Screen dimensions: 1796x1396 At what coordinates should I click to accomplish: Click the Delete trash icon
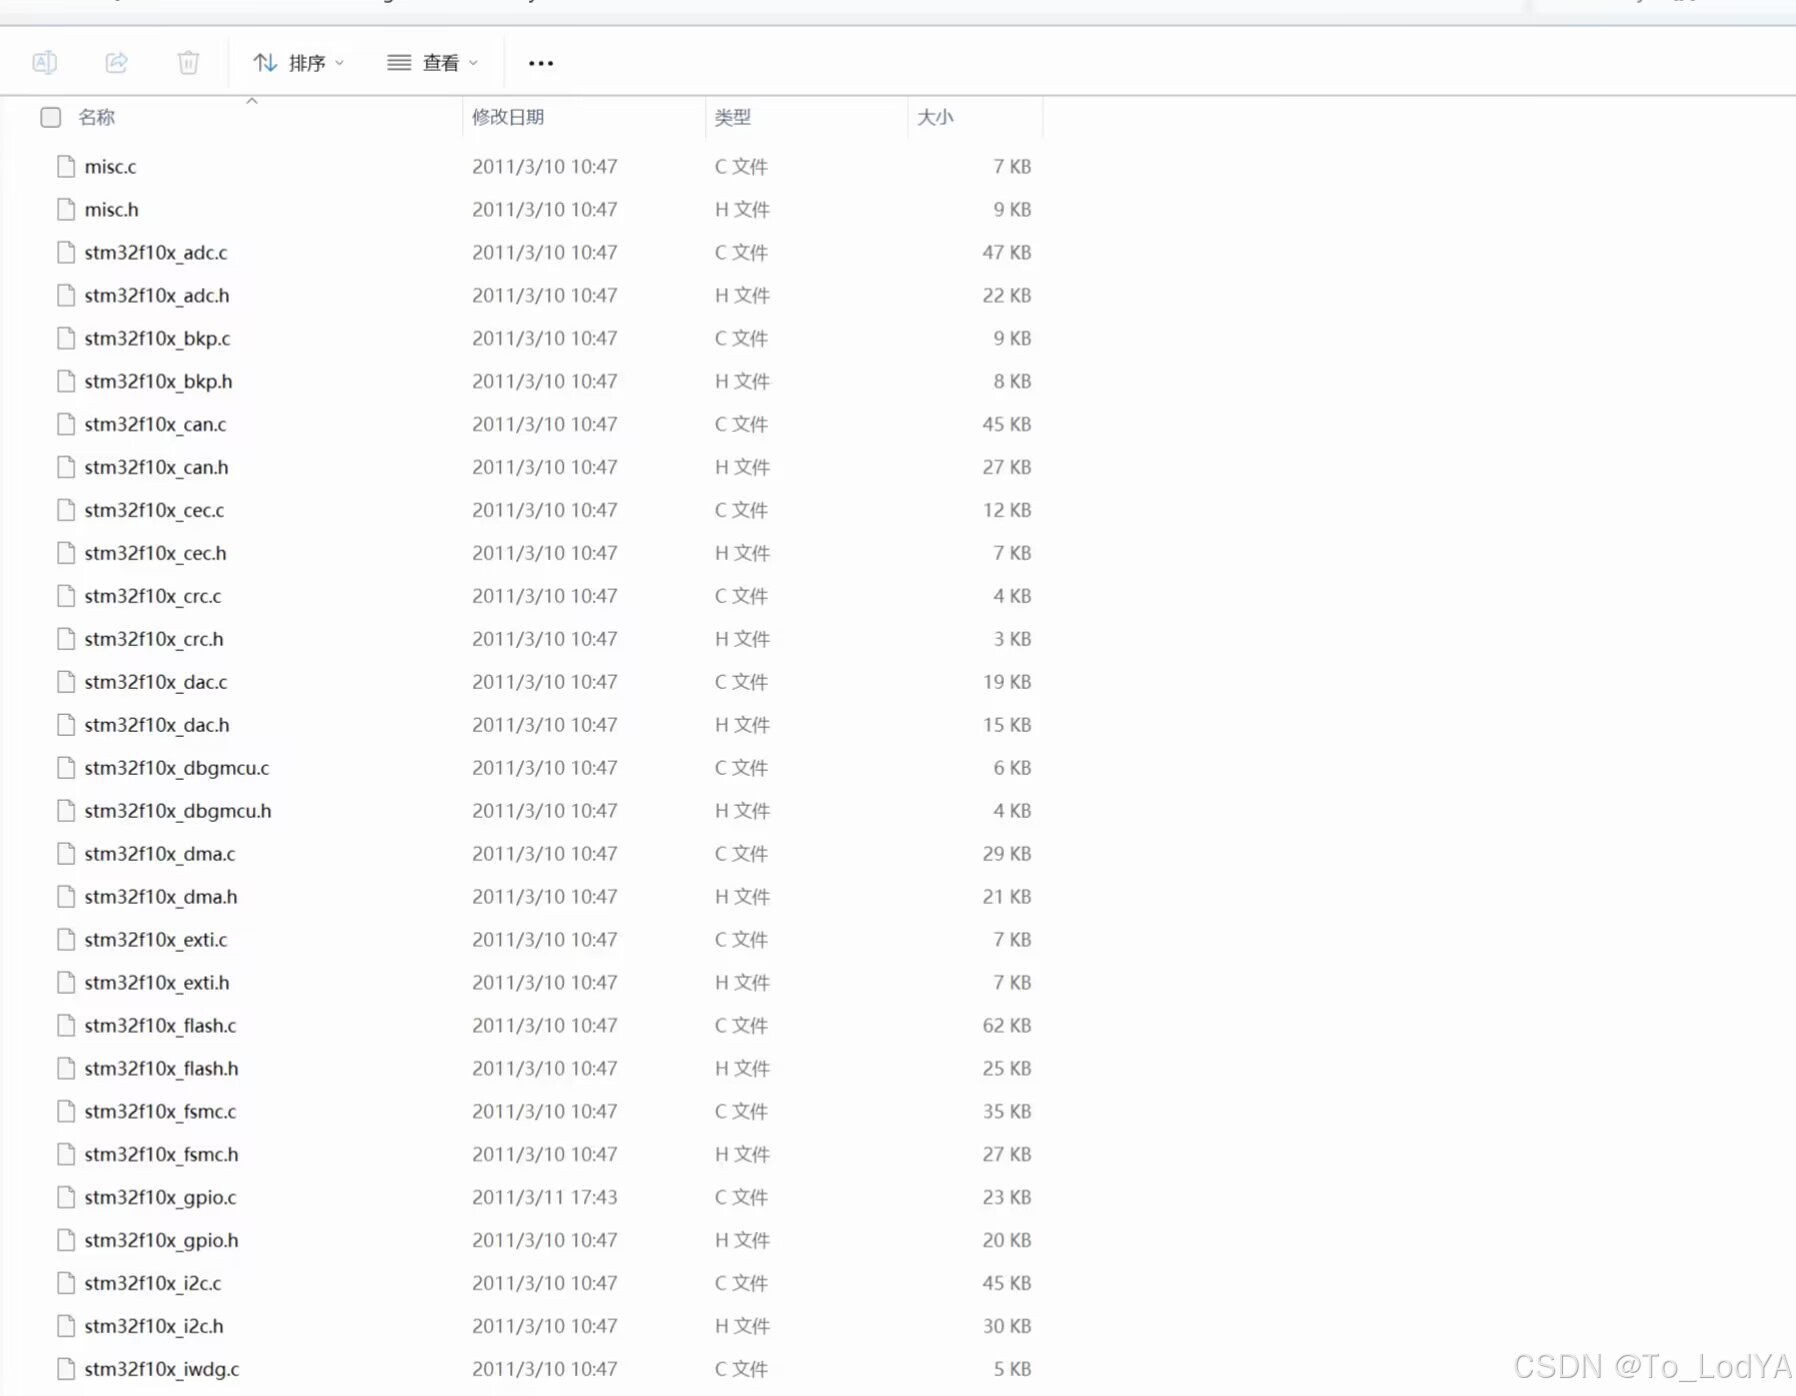pos(188,62)
